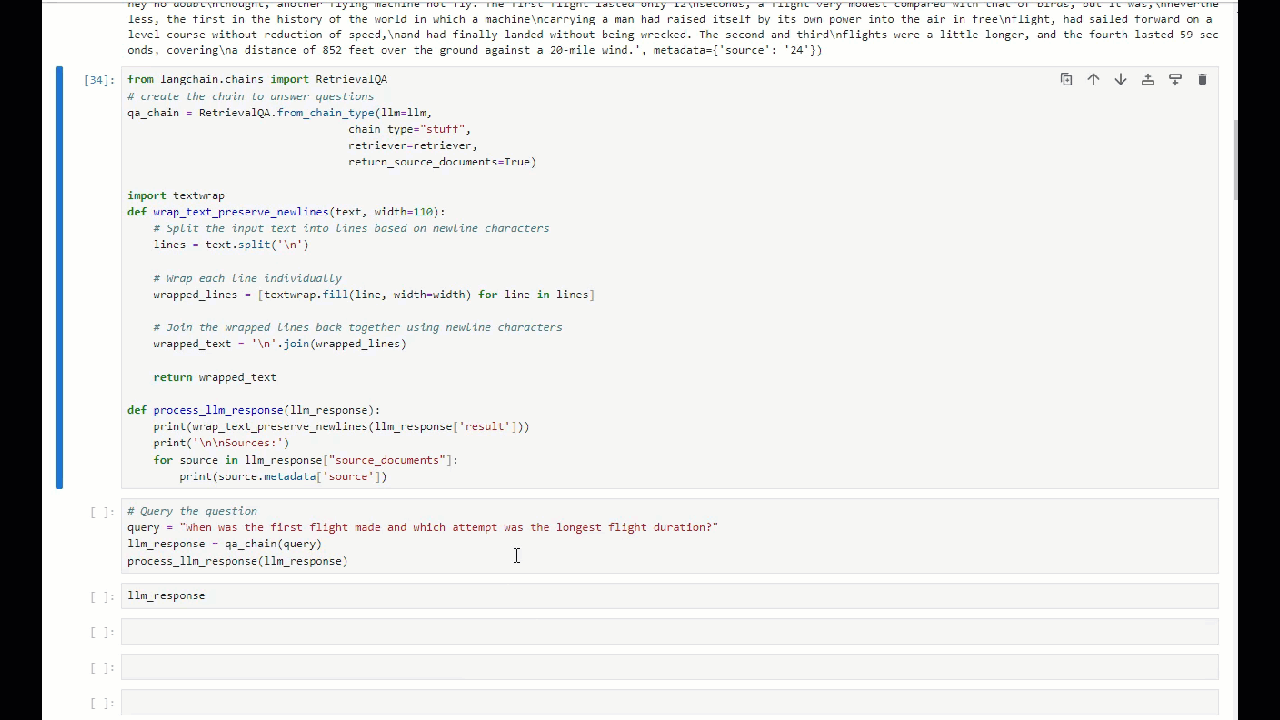Screen dimensions: 1280x720
Task: Click the '# Join the wrapped lines back together' comment
Action: pos(358,327)
